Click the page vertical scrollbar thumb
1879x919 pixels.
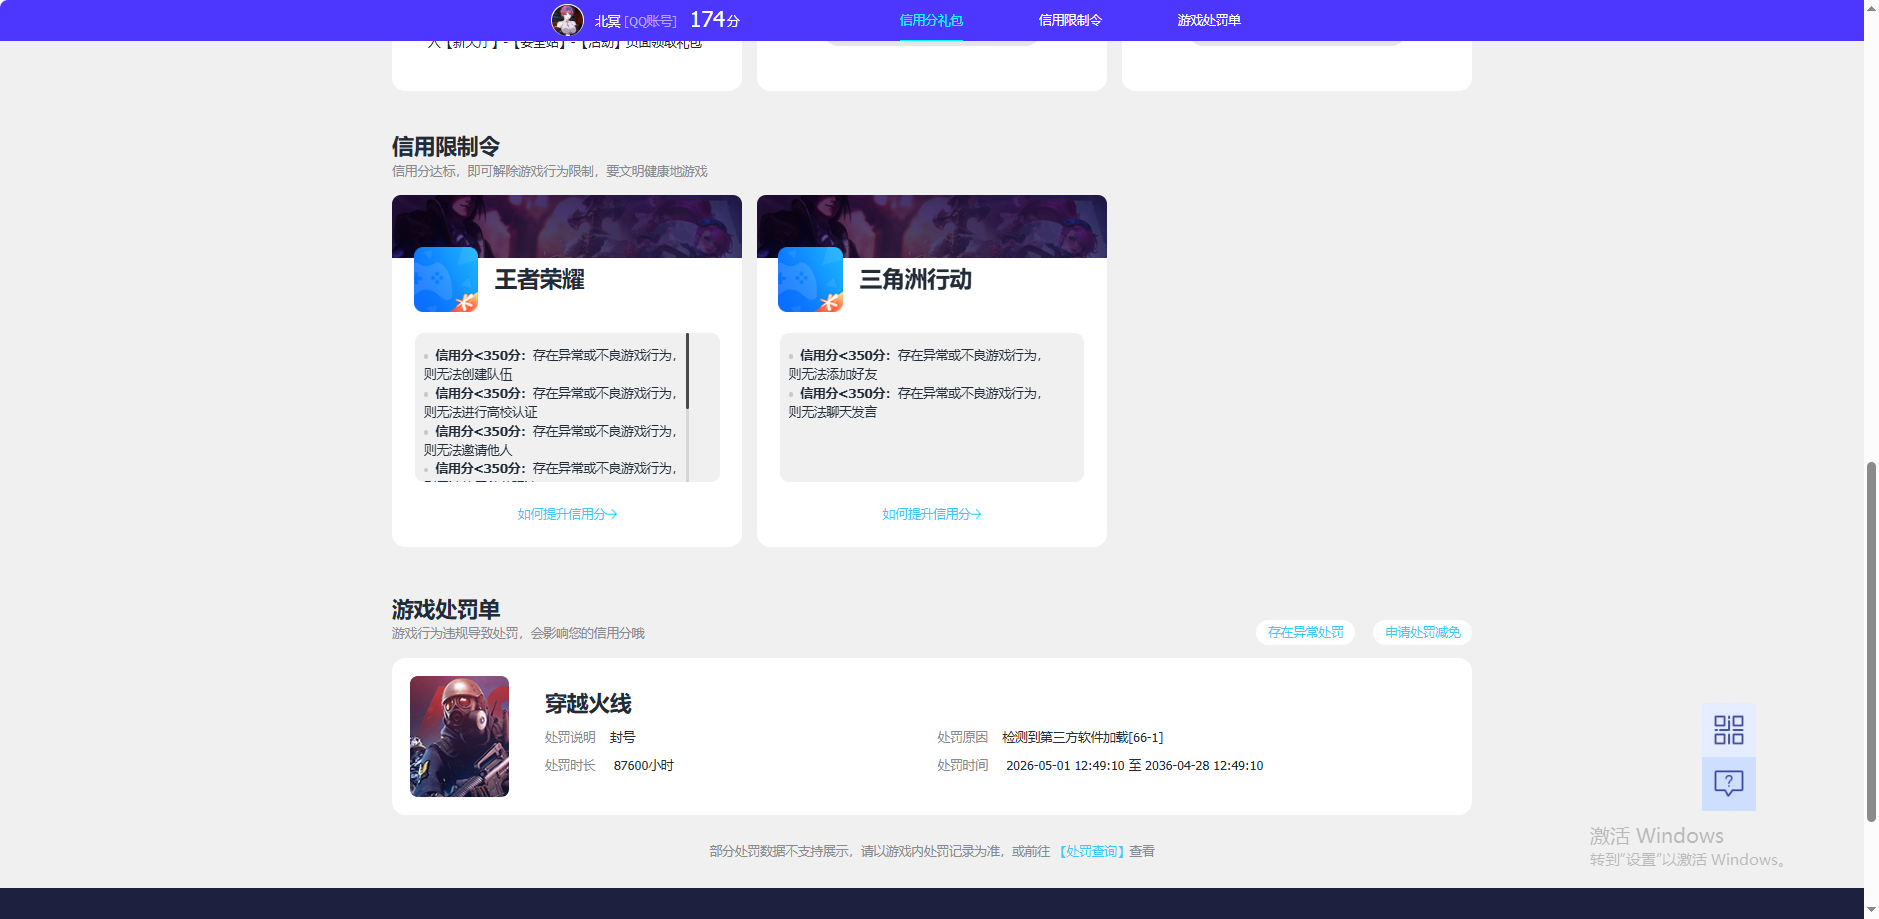[x=1871, y=641]
